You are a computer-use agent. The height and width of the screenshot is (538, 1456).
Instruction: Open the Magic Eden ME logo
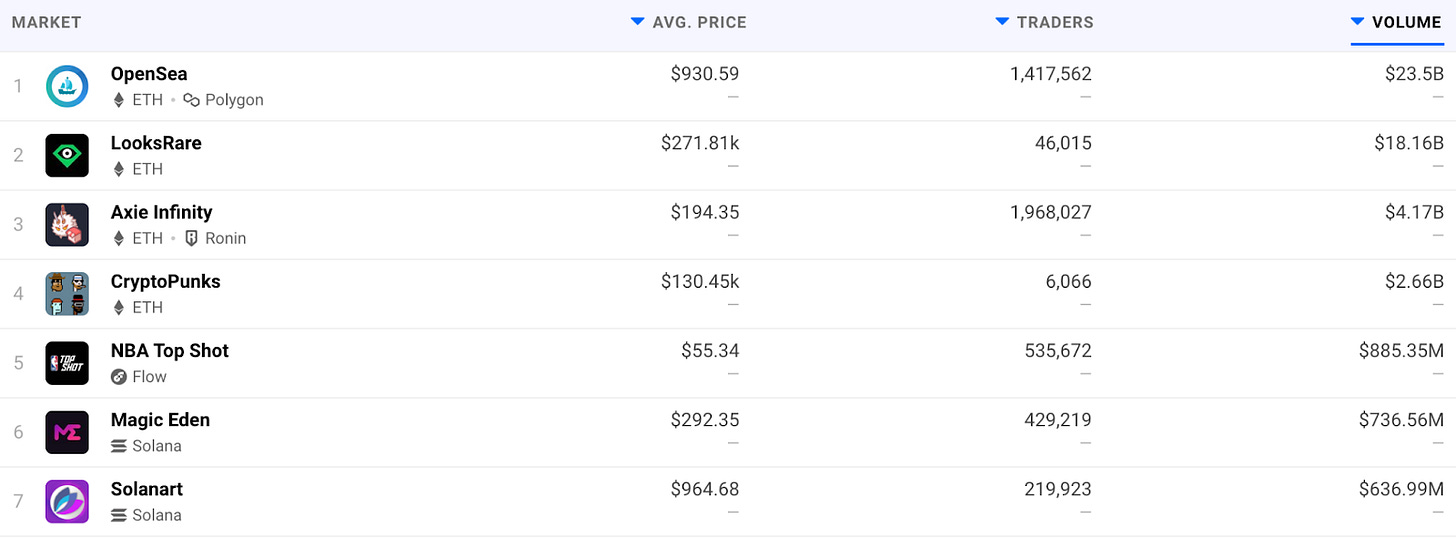coord(67,432)
